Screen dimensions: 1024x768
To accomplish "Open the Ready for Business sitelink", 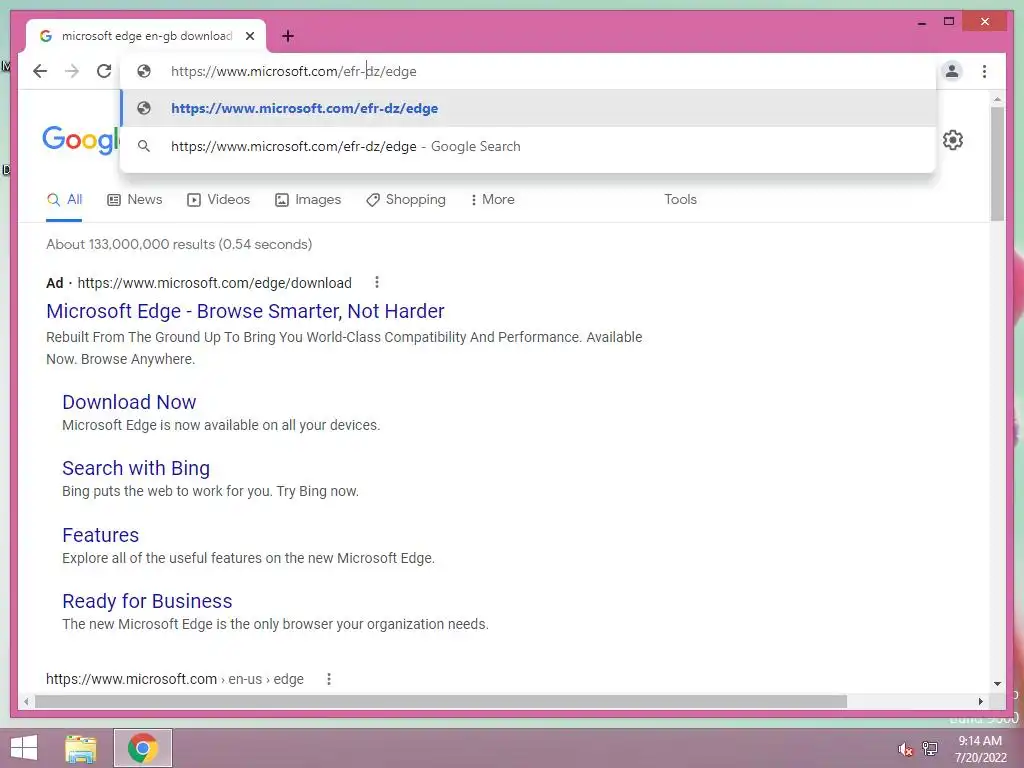I will [x=147, y=601].
